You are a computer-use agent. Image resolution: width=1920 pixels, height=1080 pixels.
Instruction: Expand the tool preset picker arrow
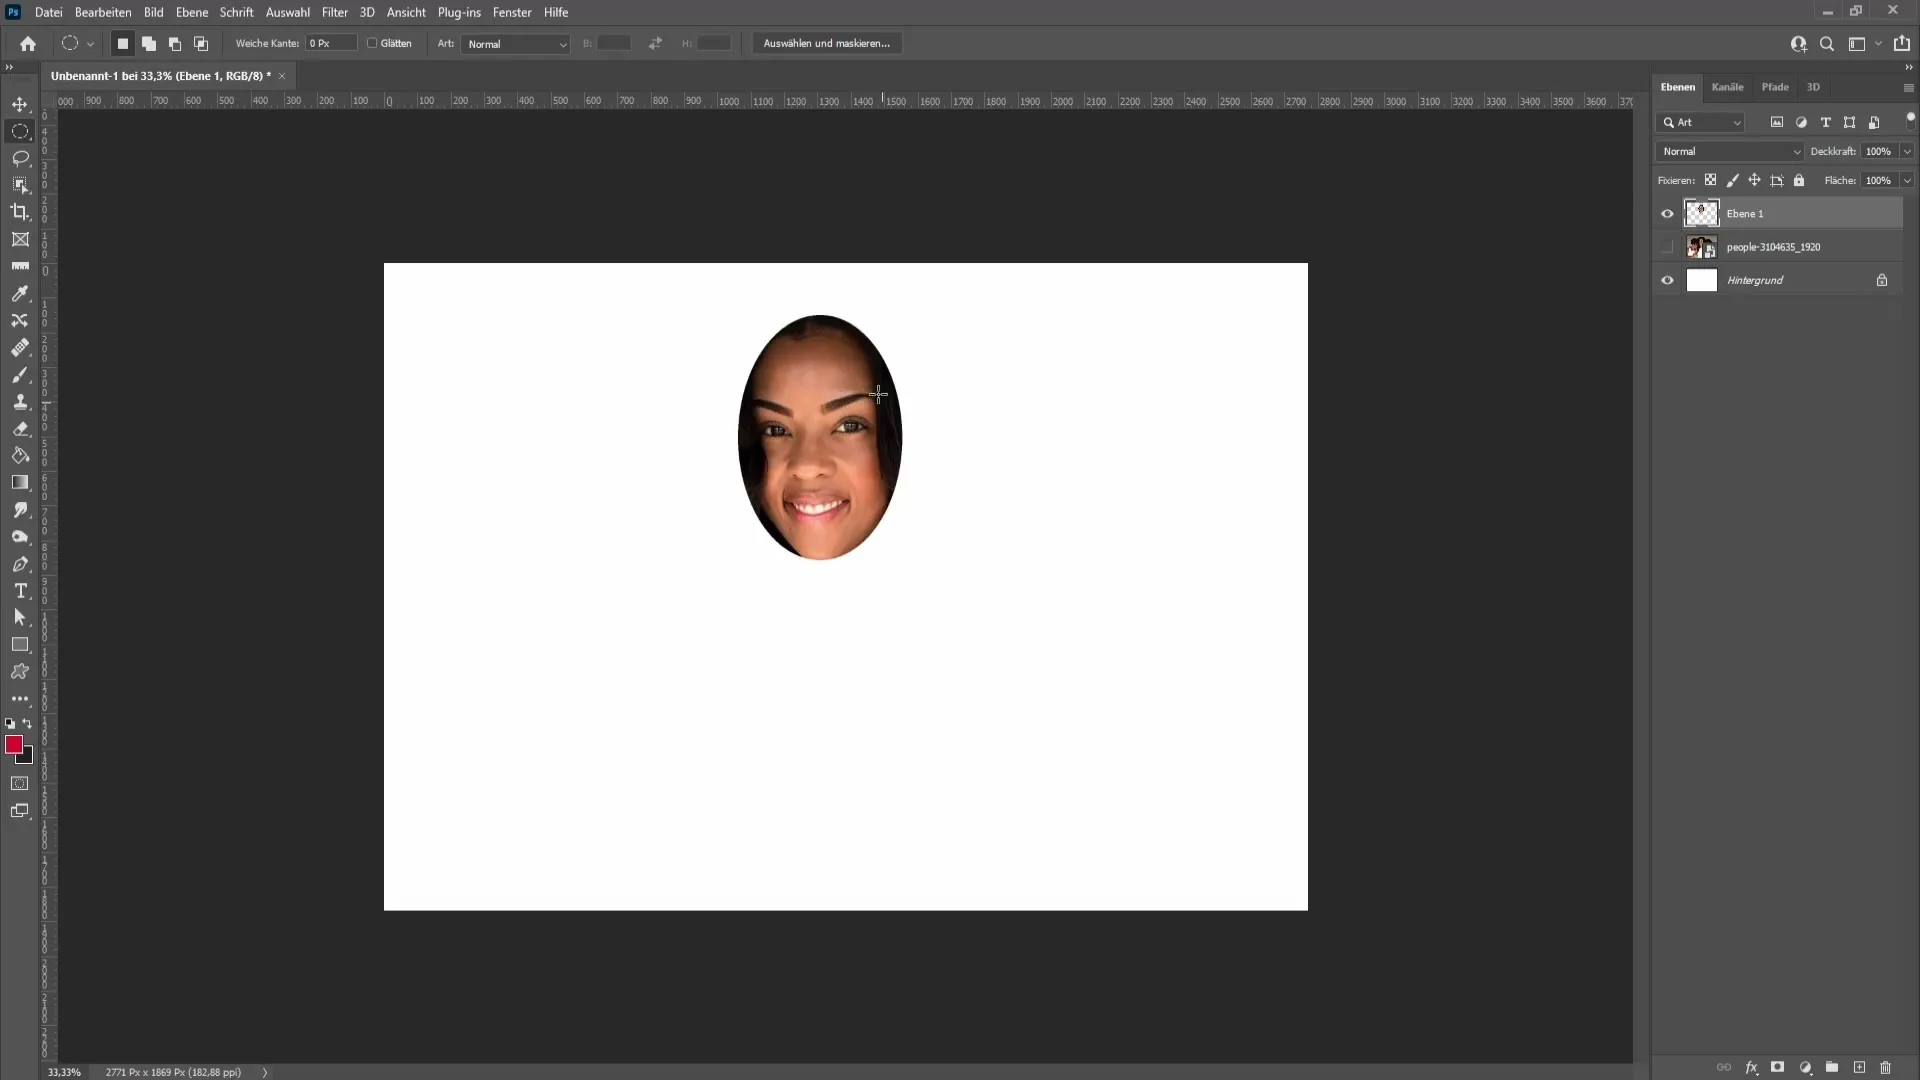[90, 44]
